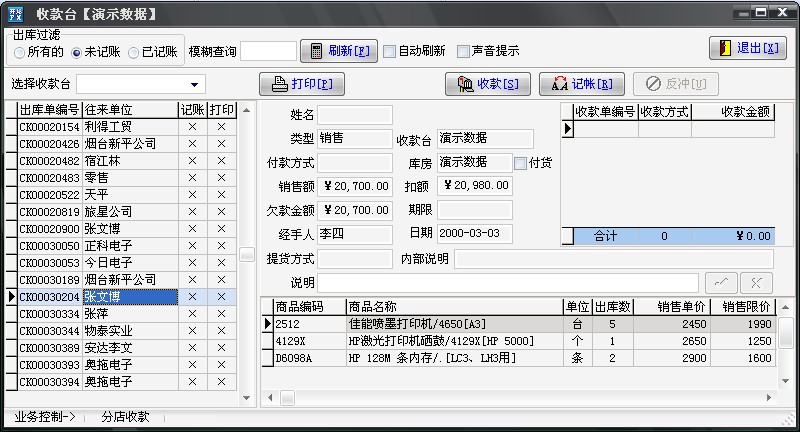
Task: Select order row CK00020482 宿江林
Action: (122, 161)
